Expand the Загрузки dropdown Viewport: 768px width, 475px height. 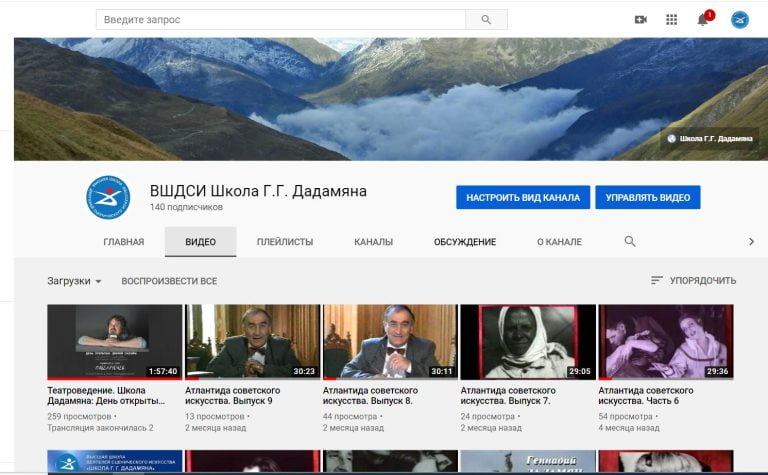coord(74,281)
